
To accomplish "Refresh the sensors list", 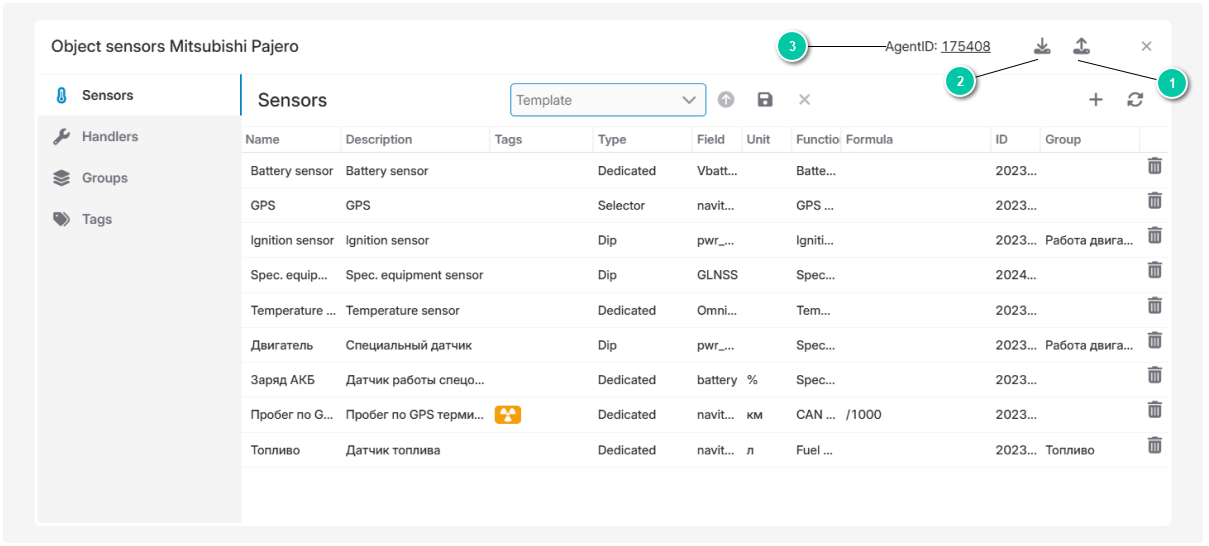I will coord(1135,100).
